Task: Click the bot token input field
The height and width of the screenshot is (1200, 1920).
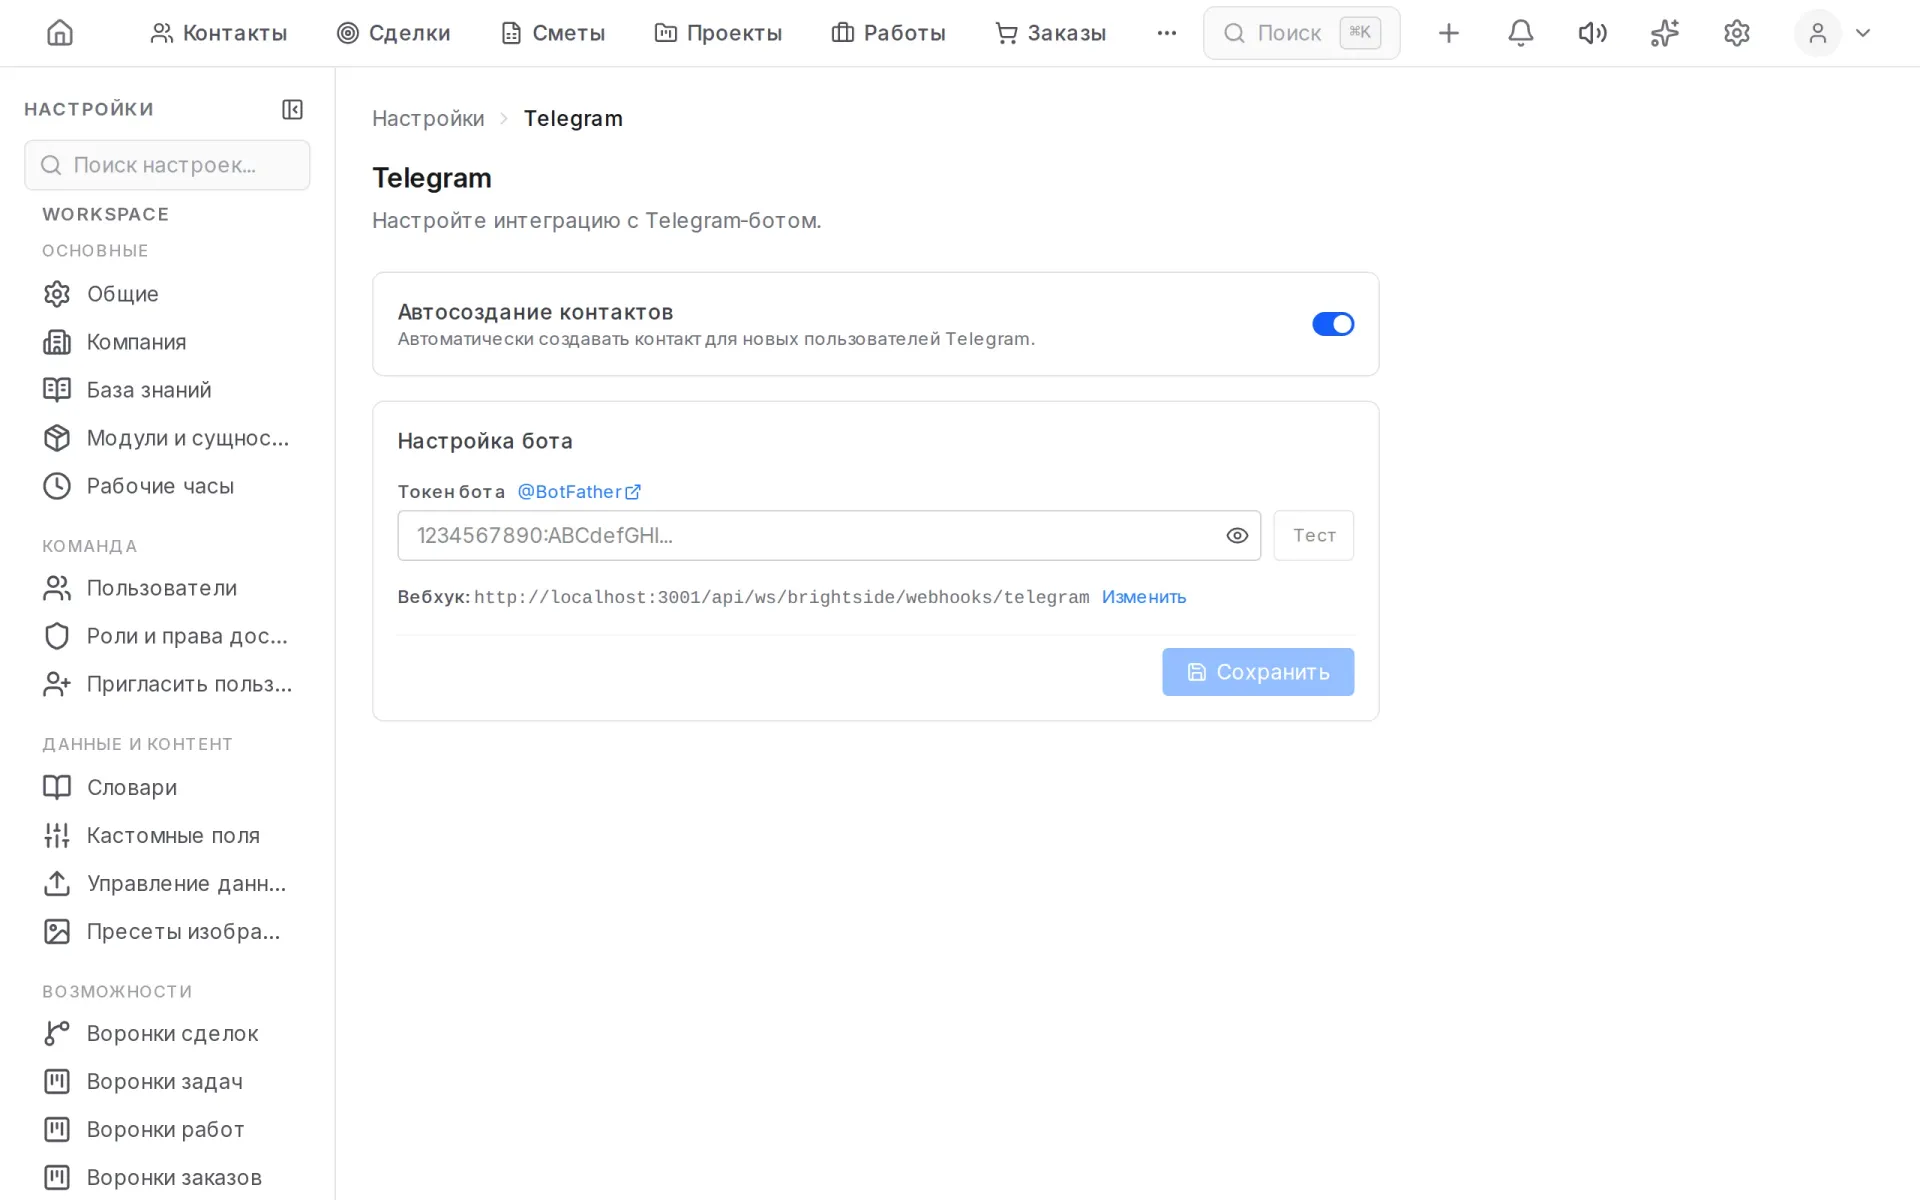Action: [x=829, y=536]
